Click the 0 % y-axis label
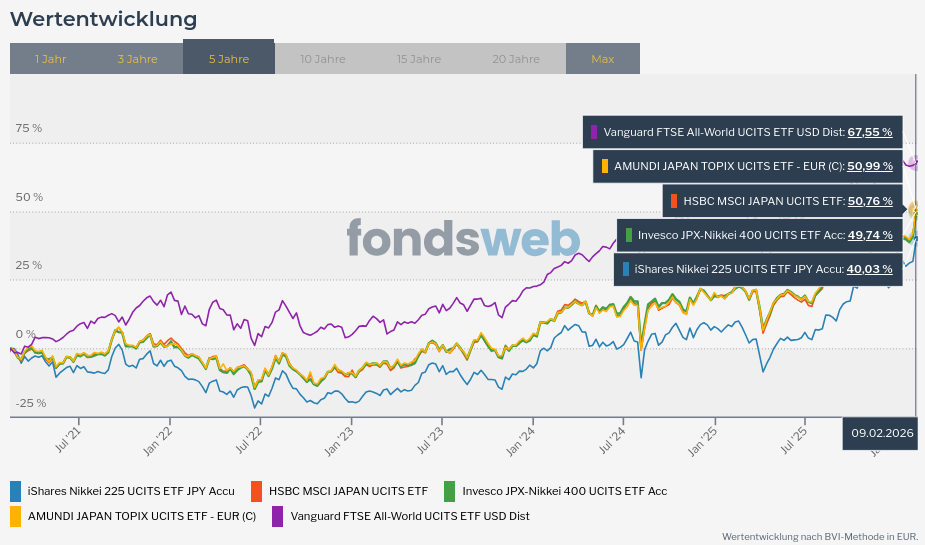This screenshot has width=925, height=545. click(26, 334)
